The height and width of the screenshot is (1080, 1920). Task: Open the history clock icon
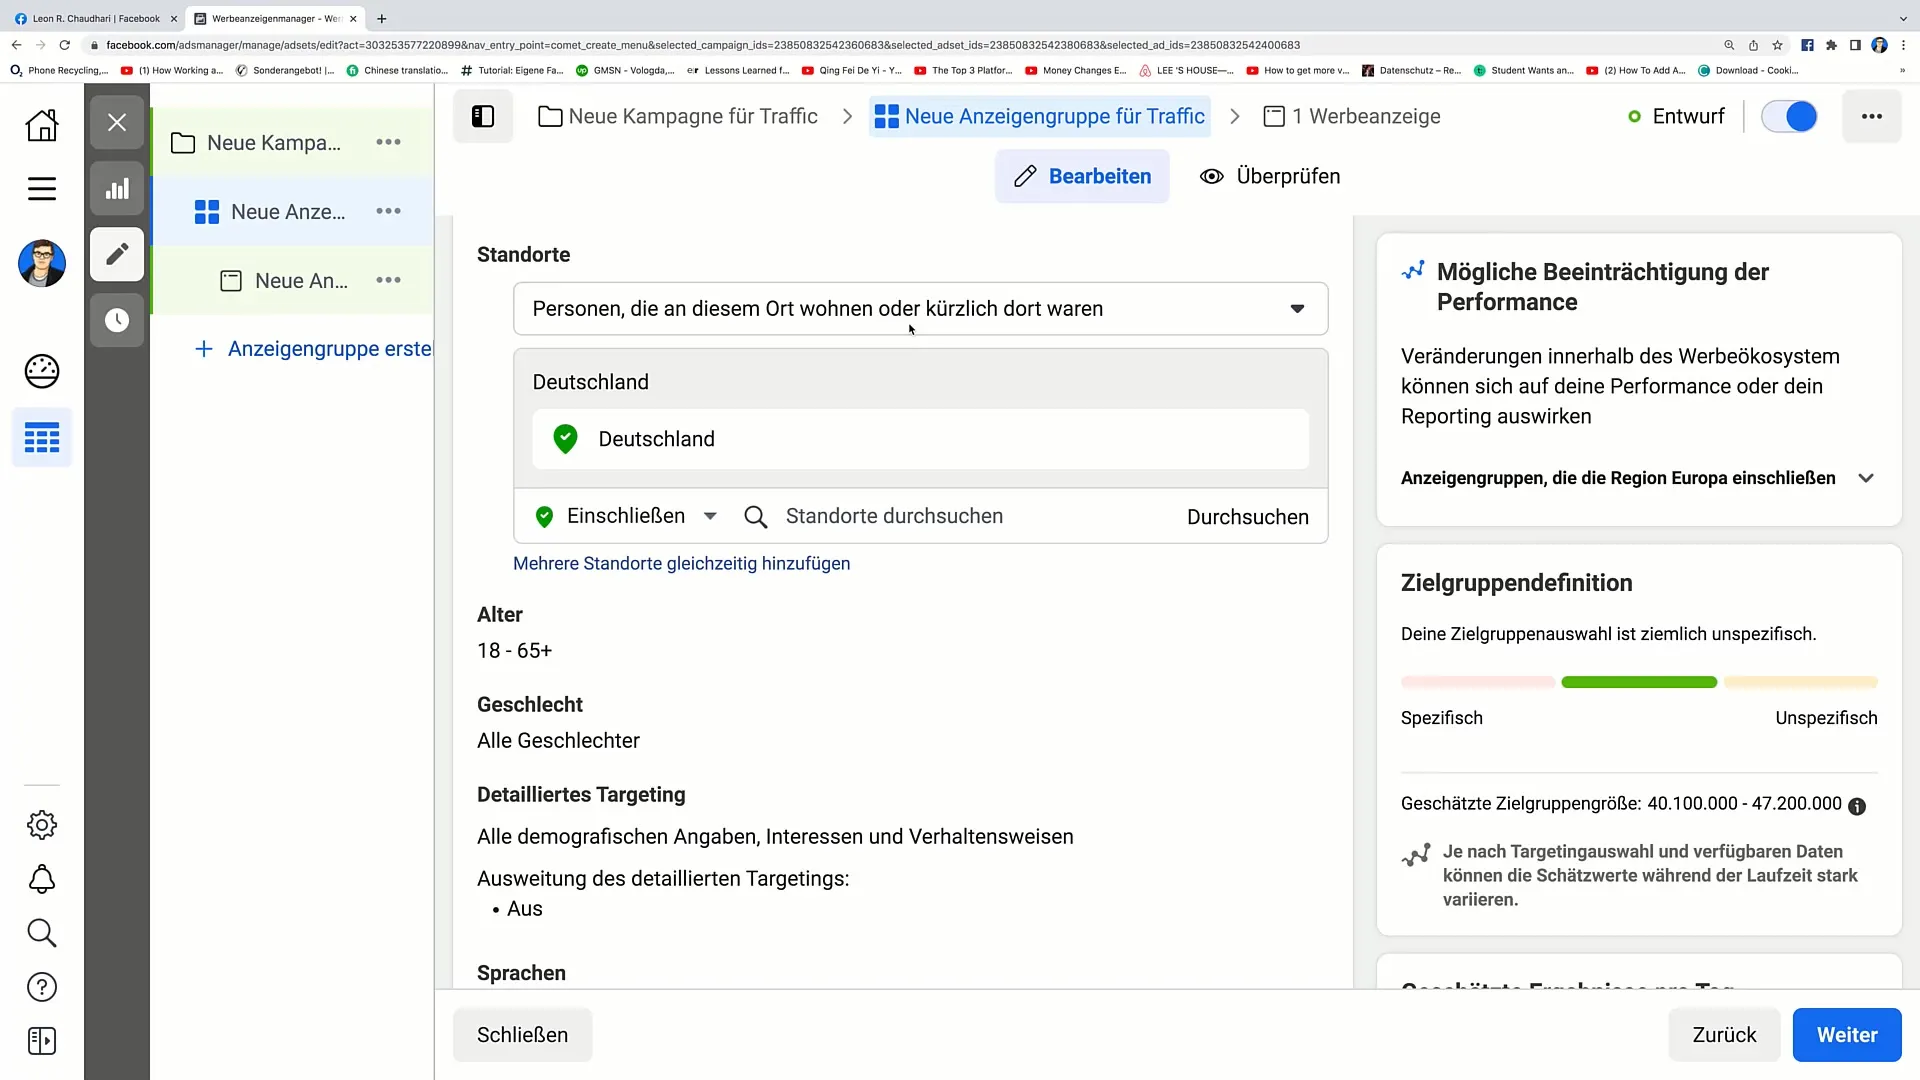pos(117,320)
